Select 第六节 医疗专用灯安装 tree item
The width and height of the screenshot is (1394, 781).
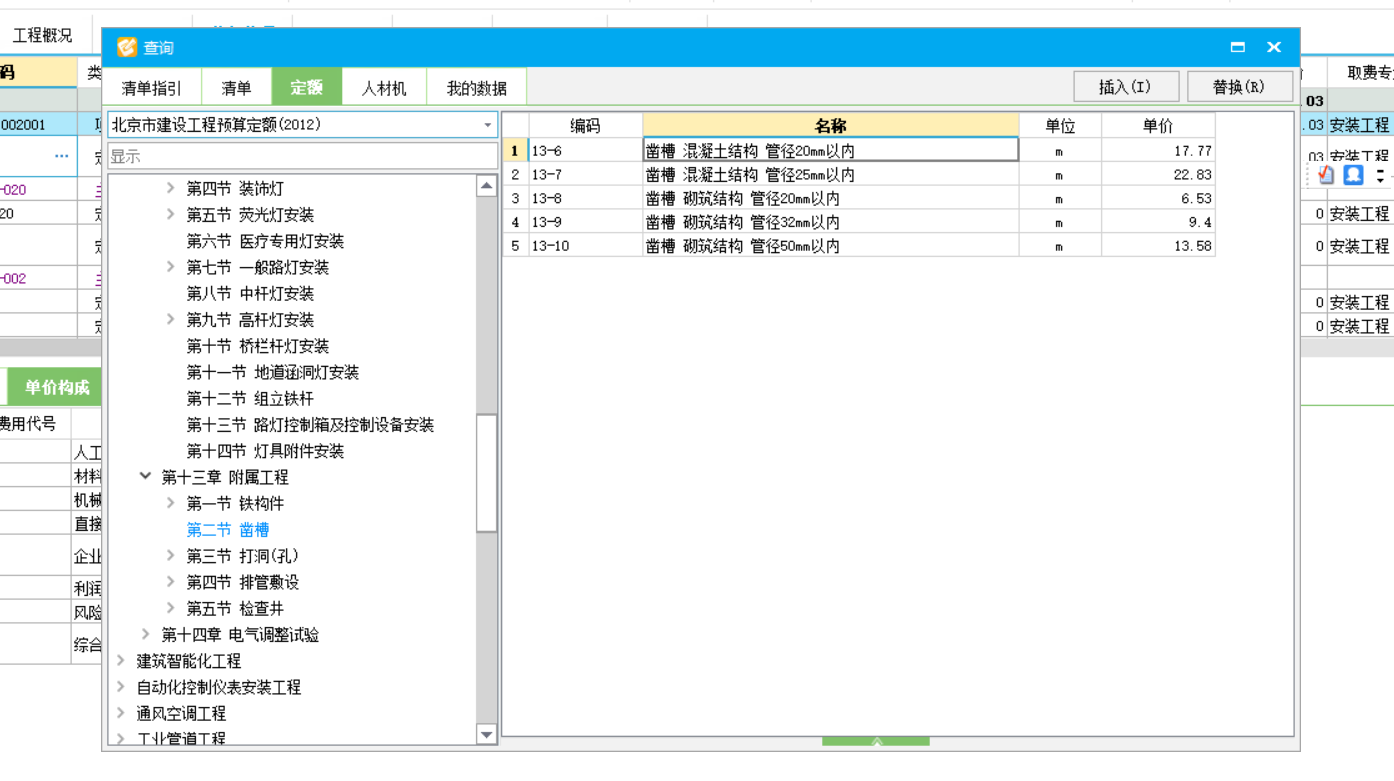265,241
